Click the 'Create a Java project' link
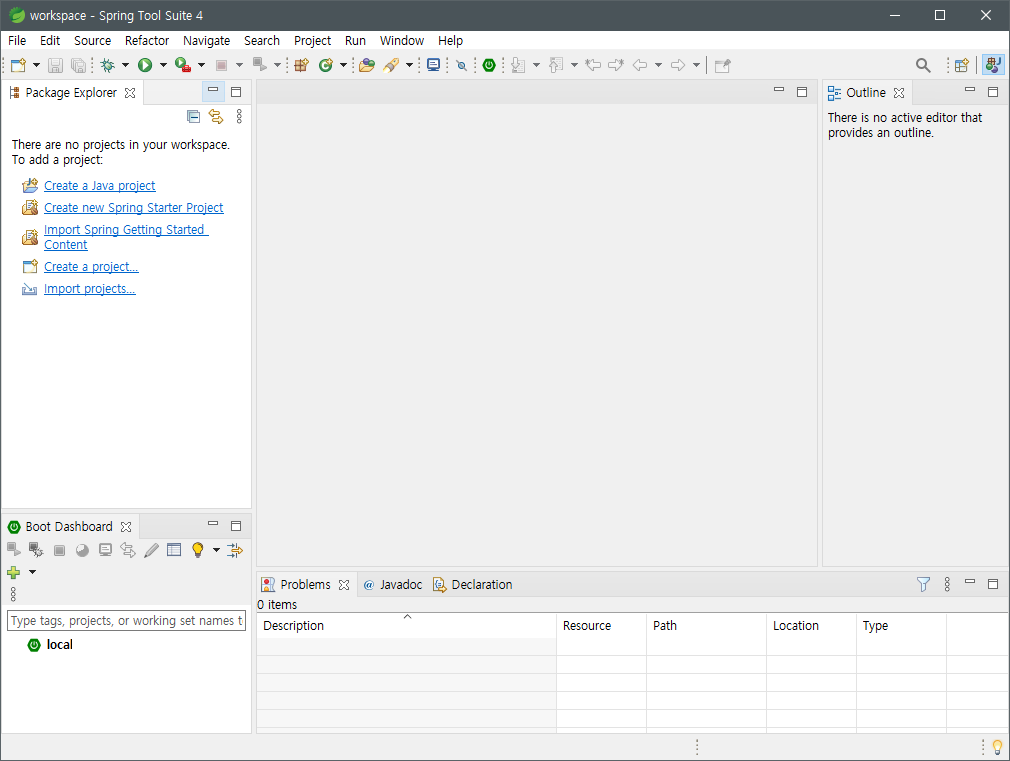The height and width of the screenshot is (761, 1010). [x=99, y=186]
